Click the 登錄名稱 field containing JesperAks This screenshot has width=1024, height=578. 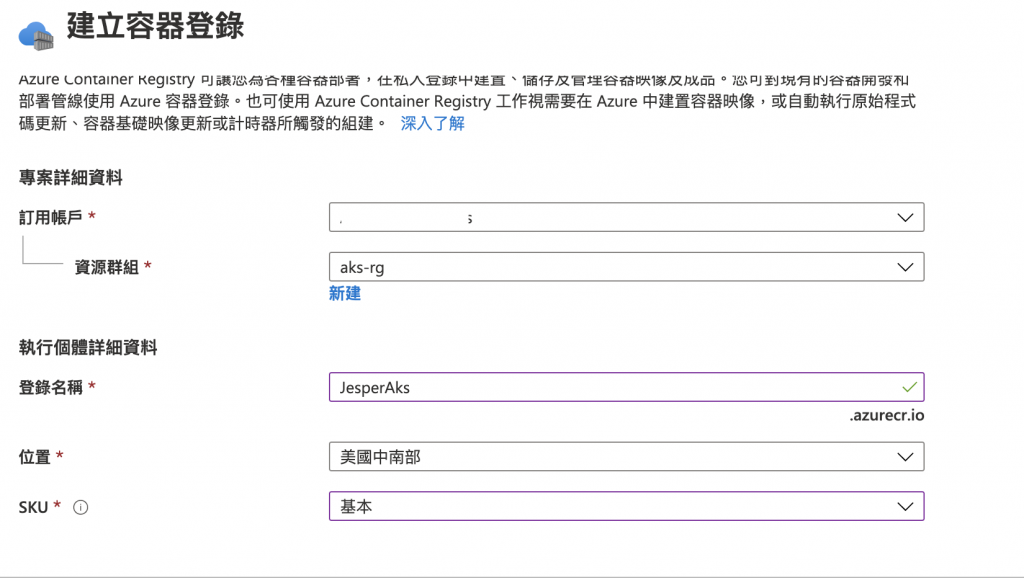point(626,387)
